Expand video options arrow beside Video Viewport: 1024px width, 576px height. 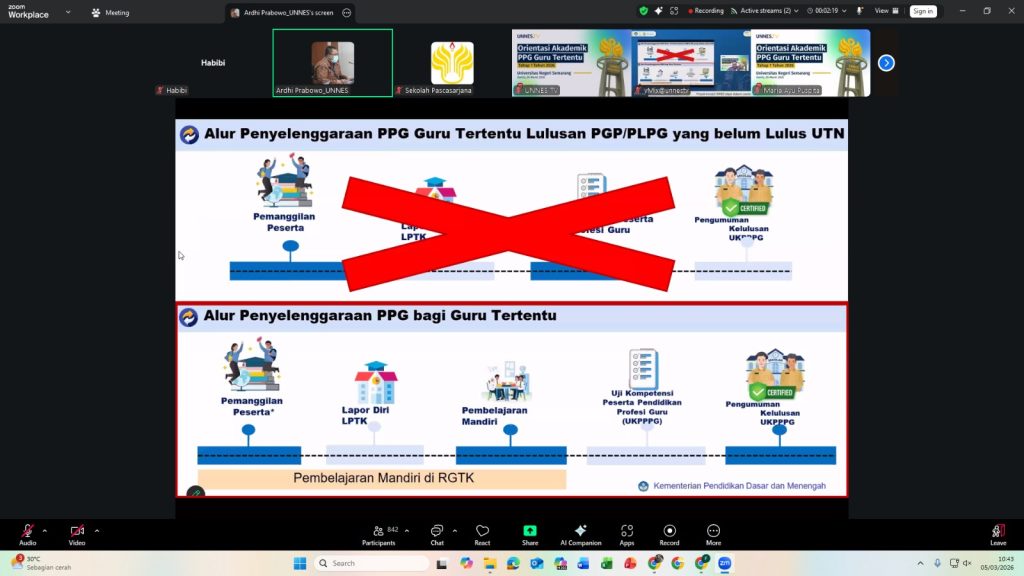coord(96,530)
